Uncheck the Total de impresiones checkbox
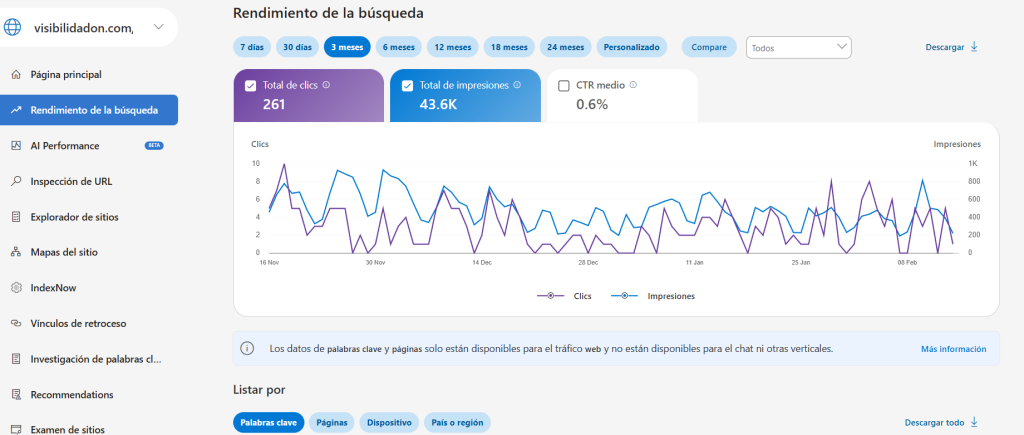This screenshot has width=1024, height=435. pos(407,86)
